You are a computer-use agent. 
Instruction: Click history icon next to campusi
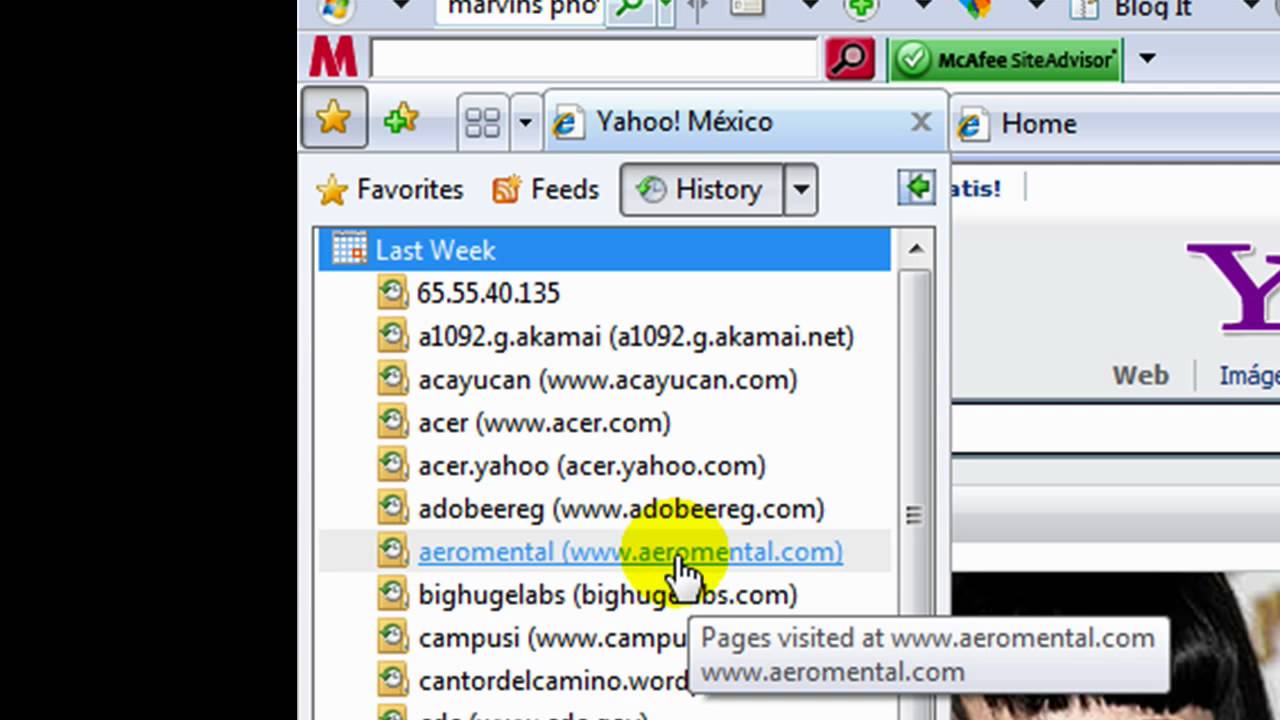pos(393,636)
